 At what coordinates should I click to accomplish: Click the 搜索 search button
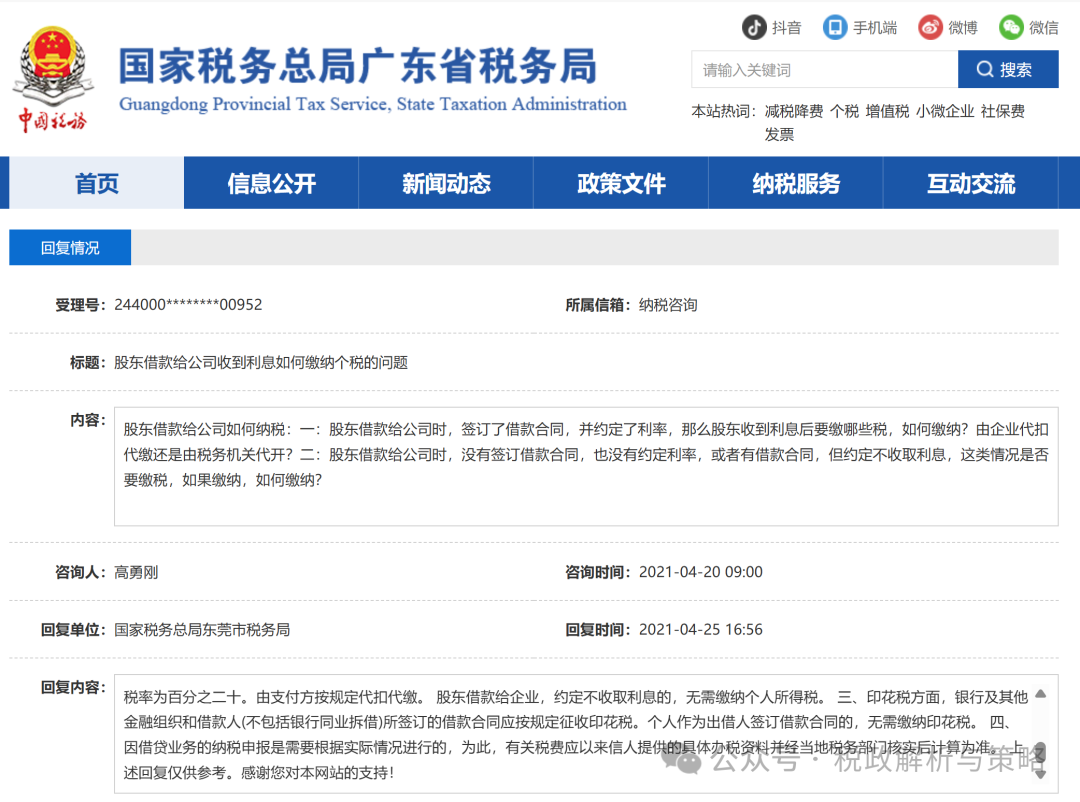click(1007, 70)
